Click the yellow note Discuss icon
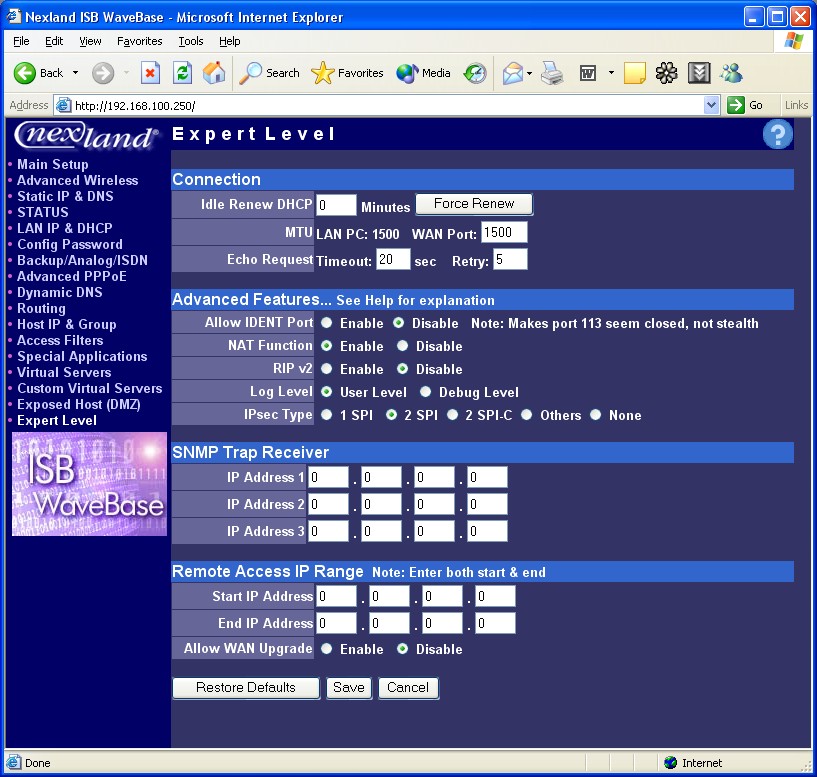The image size is (817, 777). [x=634, y=73]
